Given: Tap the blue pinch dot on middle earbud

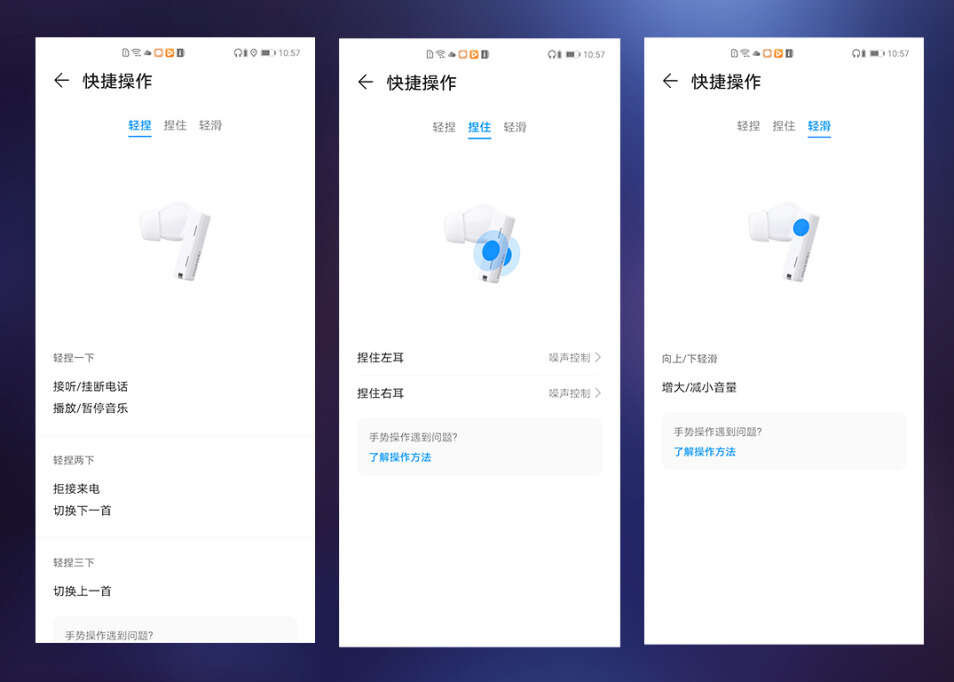Looking at the screenshot, I should 492,251.
